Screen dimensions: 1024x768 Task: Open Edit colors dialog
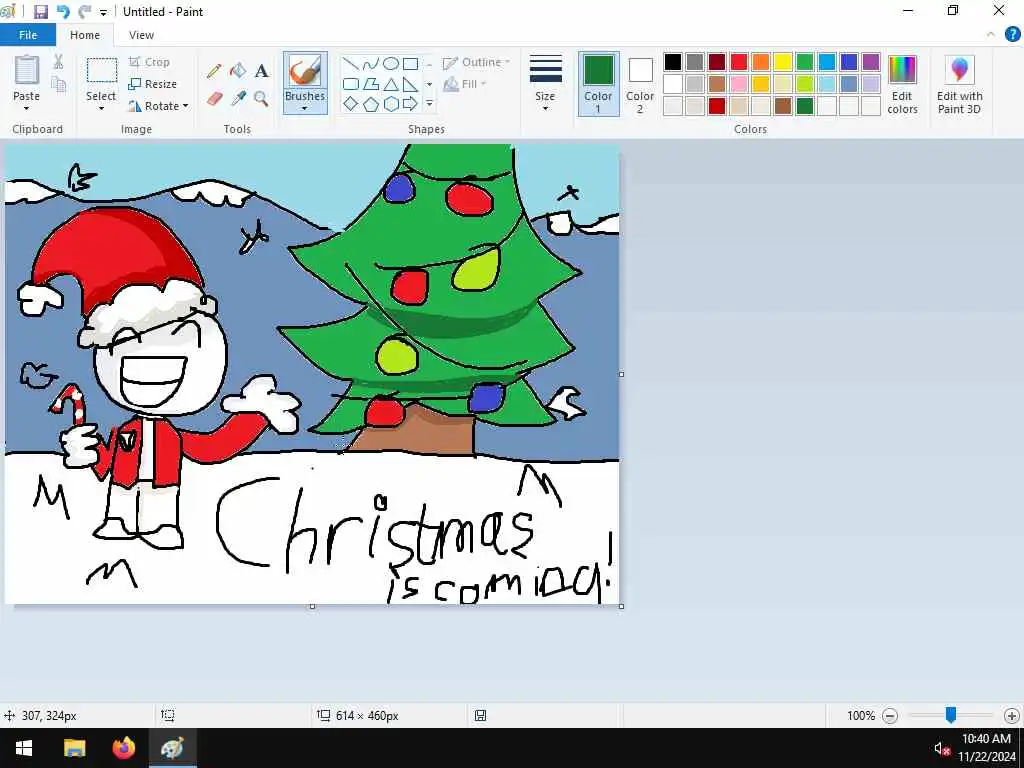click(x=903, y=85)
